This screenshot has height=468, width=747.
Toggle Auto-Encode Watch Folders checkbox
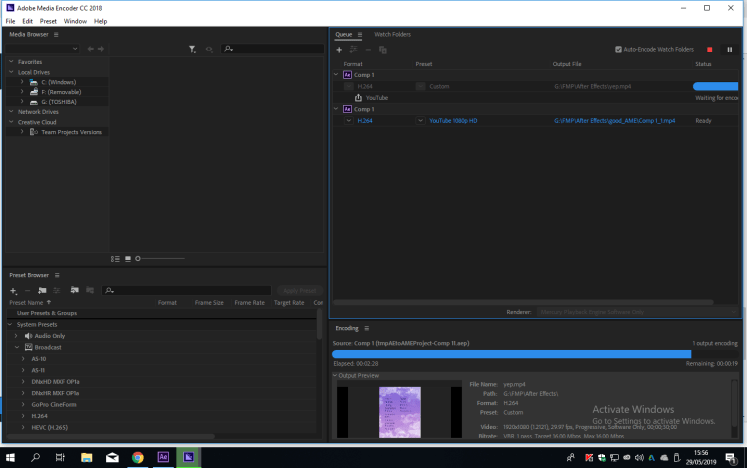pyautogui.click(x=618, y=50)
